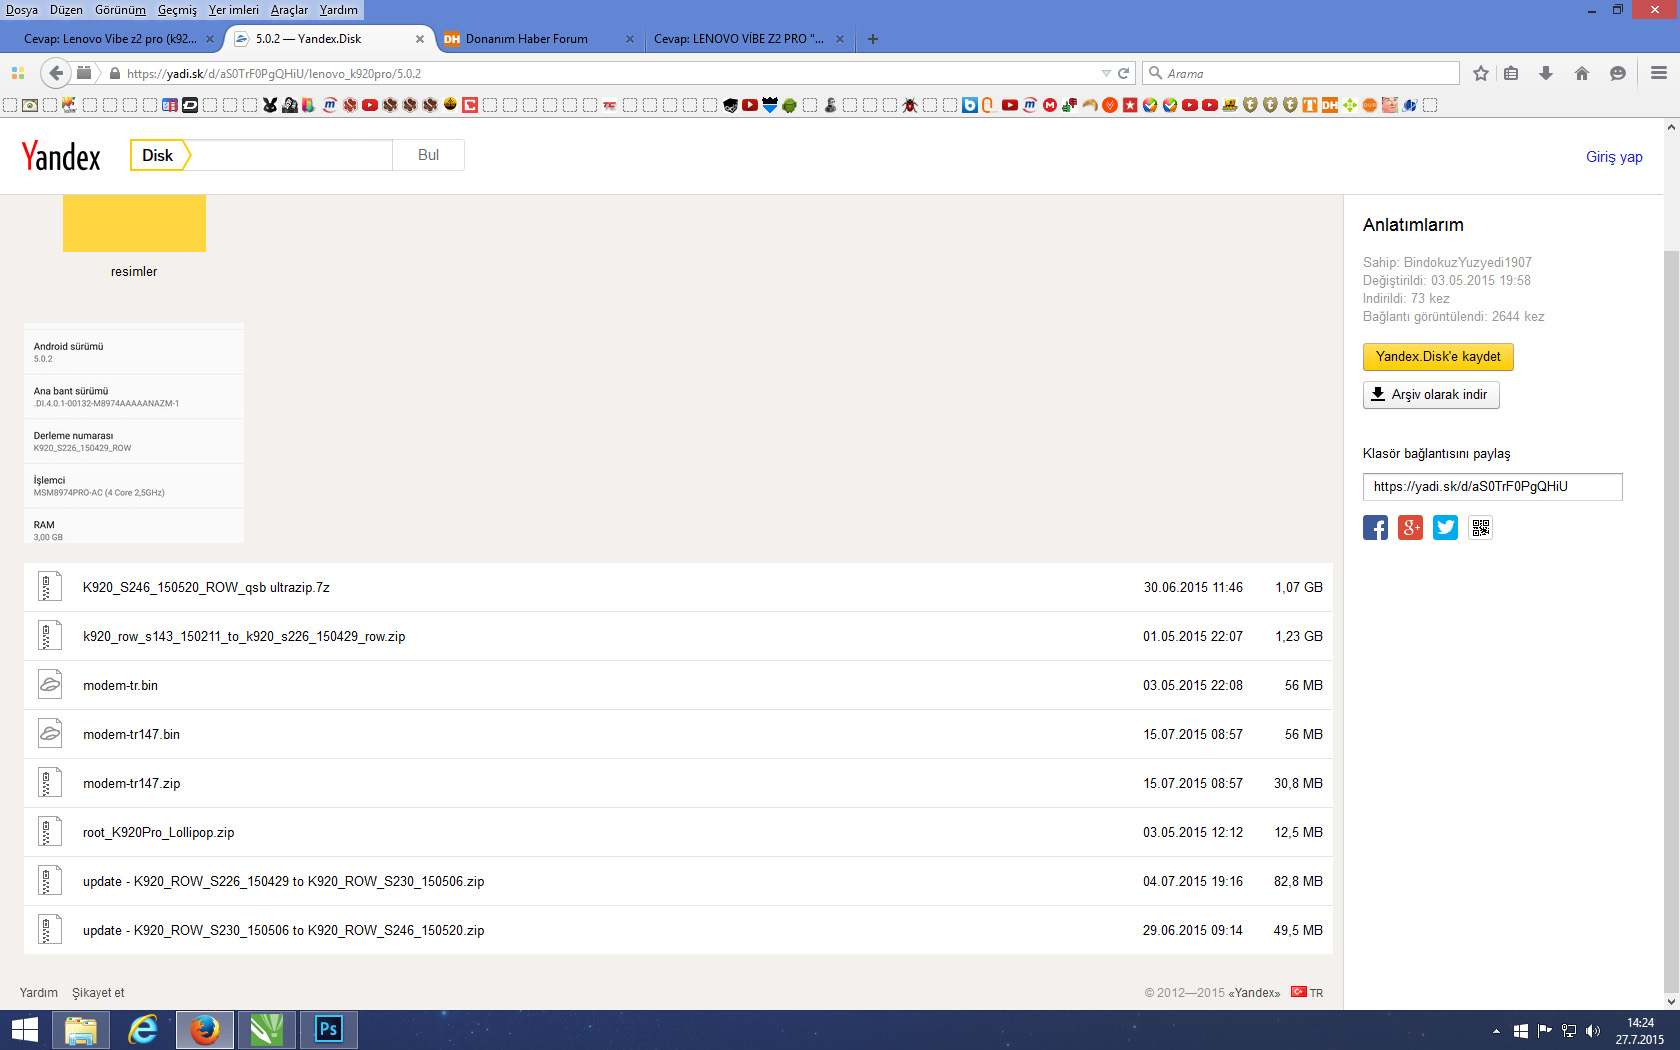Viewport: 1680px width, 1050px height.
Task: Click Yandex.Disk'e kaydet button
Action: click(1438, 357)
